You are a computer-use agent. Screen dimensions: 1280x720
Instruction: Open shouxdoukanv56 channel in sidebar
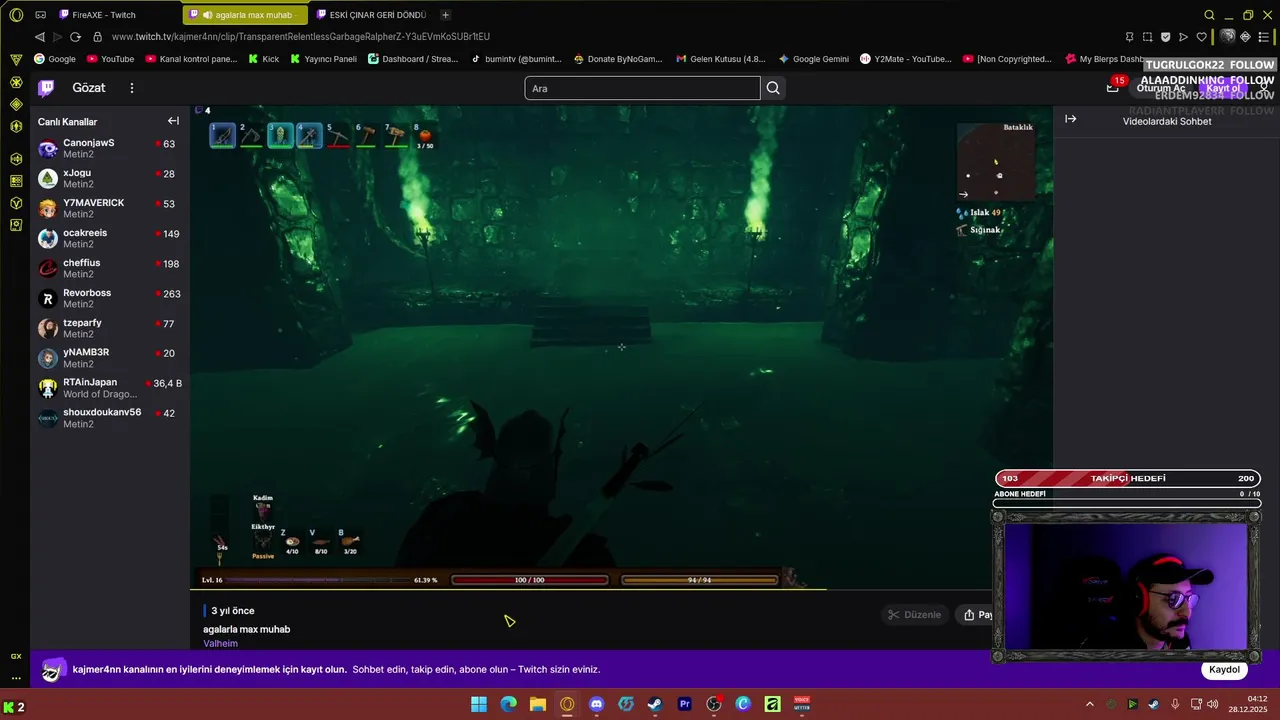(x=108, y=418)
